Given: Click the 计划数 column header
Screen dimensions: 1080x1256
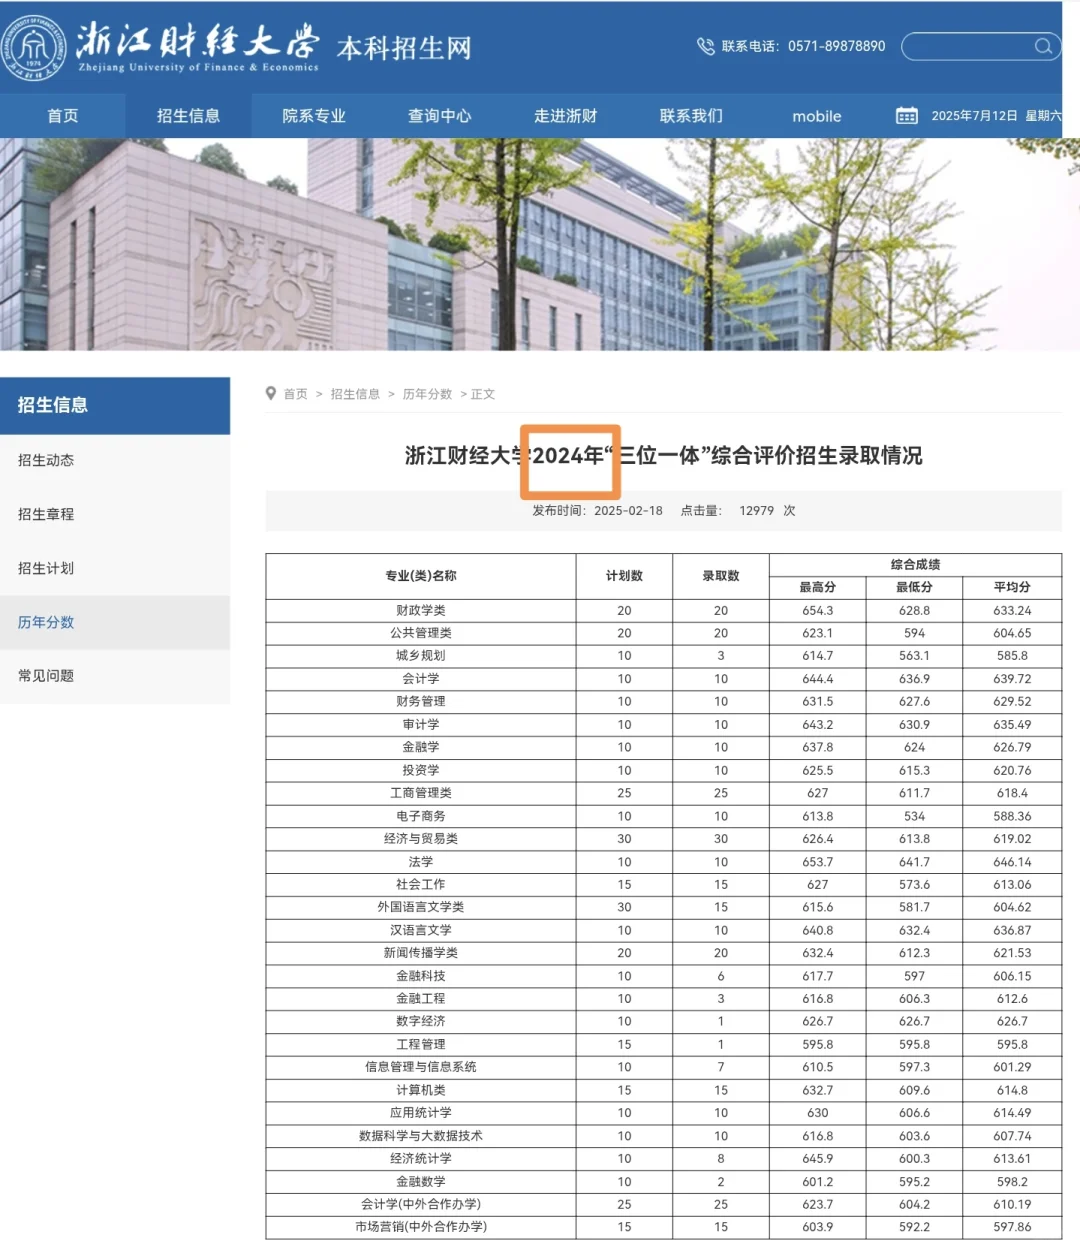Looking at the screenshot, I should coord(624,576).
